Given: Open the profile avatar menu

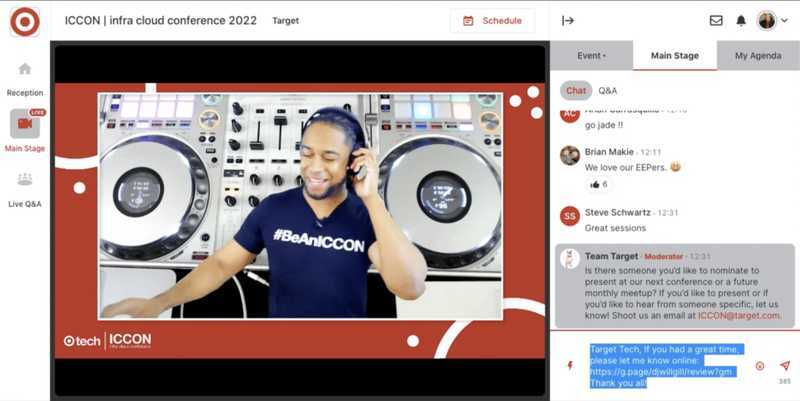Looking at the screenshot, I should (x=772, y=20).
